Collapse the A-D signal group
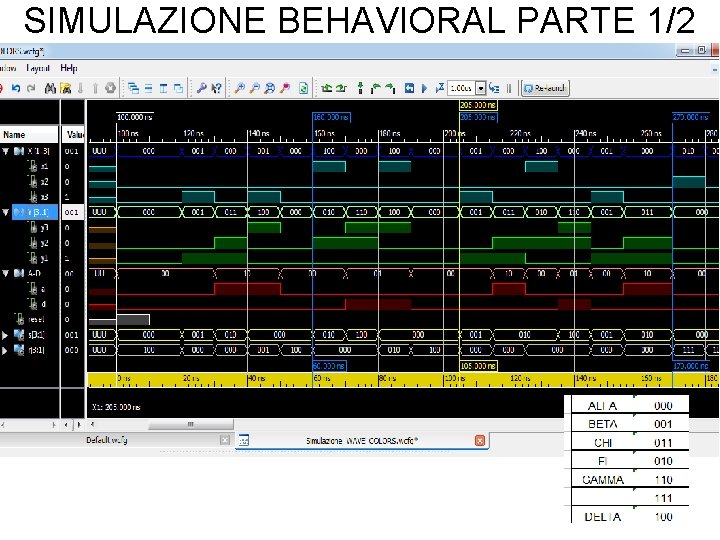This screenshot has width=720, height=540. point(6,273)
